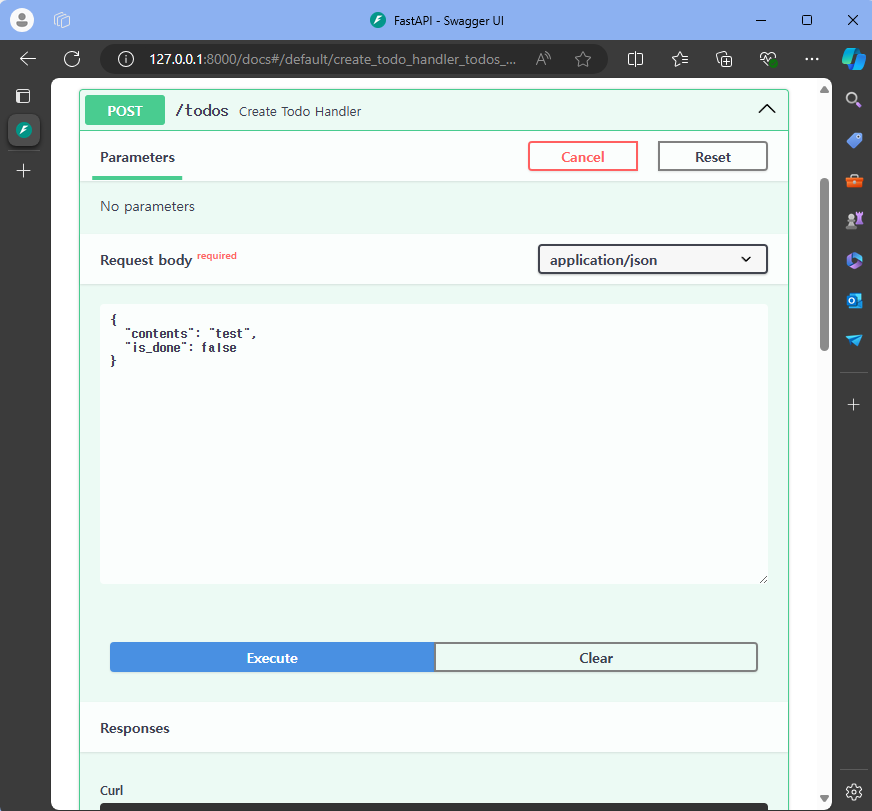Open the Workspaces icon in title bar
Viewport: 872px width, 811px height.
pyautogui.click(x=62, y=21)
